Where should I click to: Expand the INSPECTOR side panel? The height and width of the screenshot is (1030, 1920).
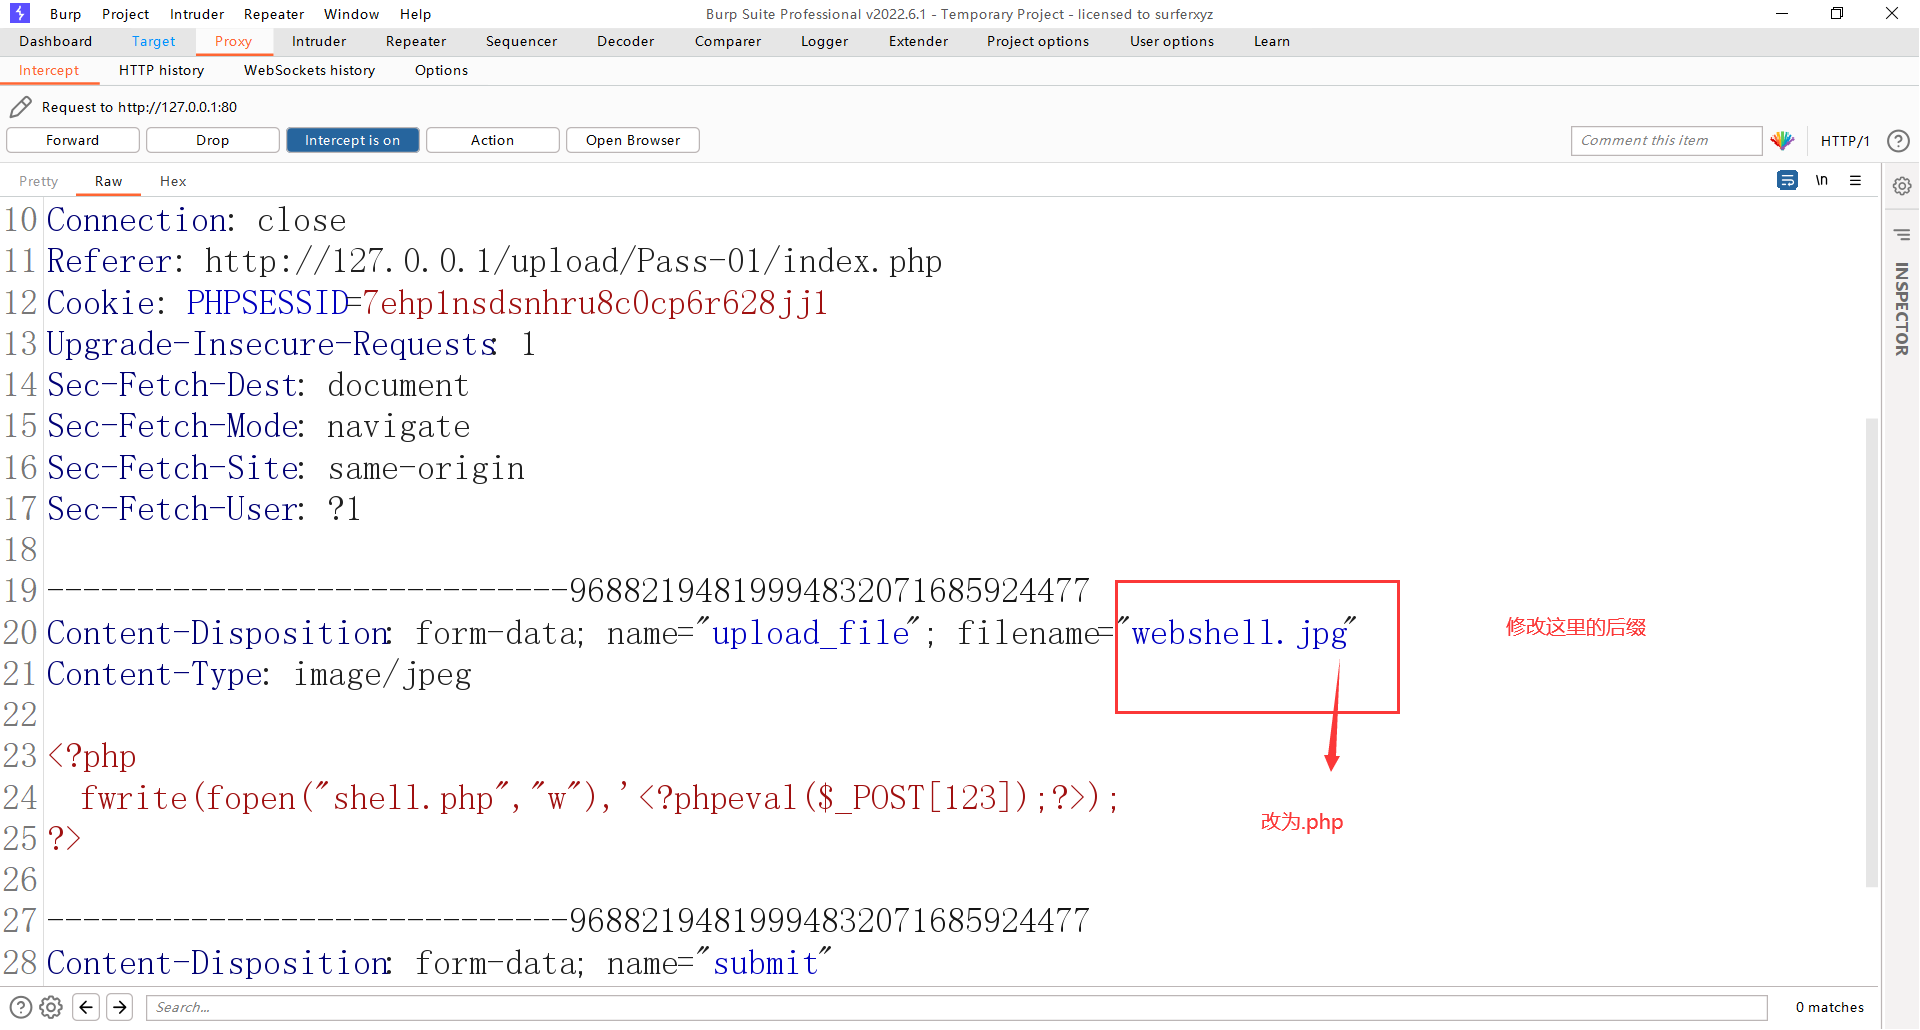[x=1902, y=308]
